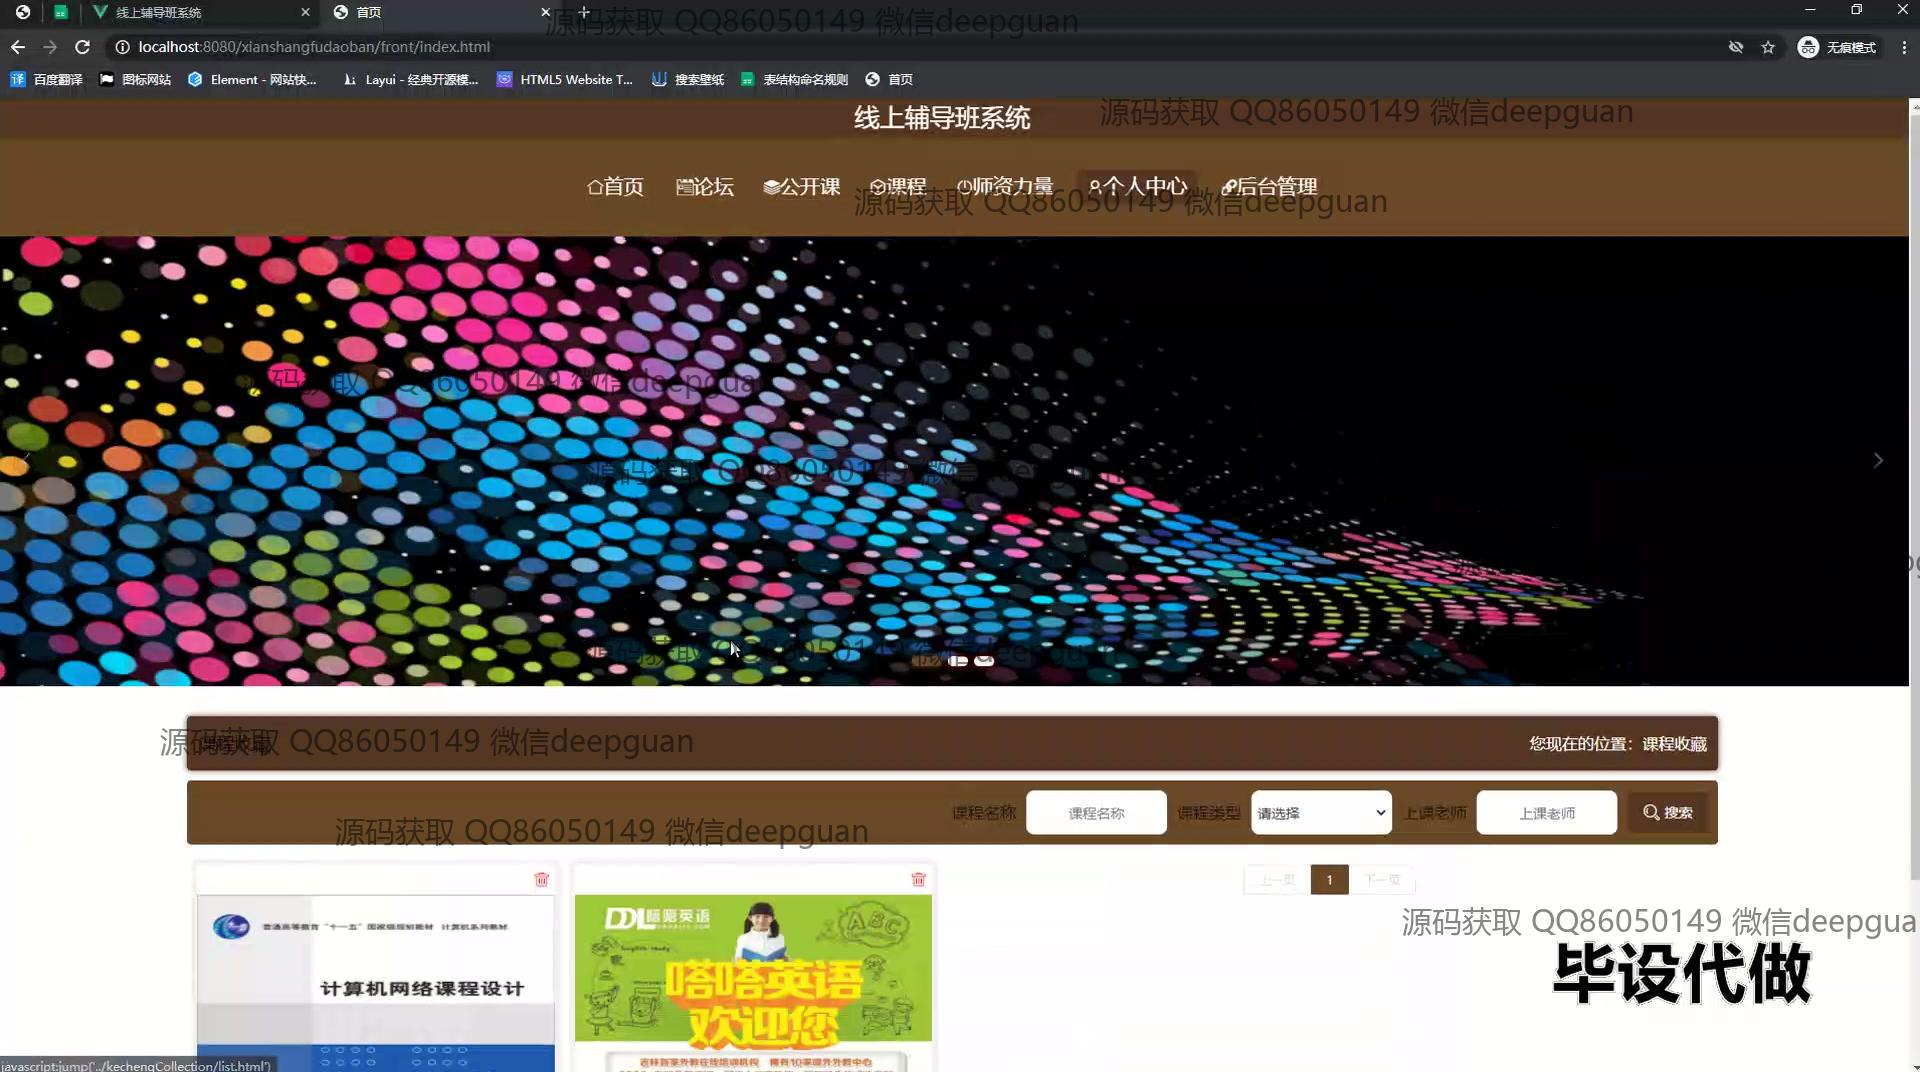Bookmark this page with star icon
1920x1072 pixels.
click(x=1768, y=47)
